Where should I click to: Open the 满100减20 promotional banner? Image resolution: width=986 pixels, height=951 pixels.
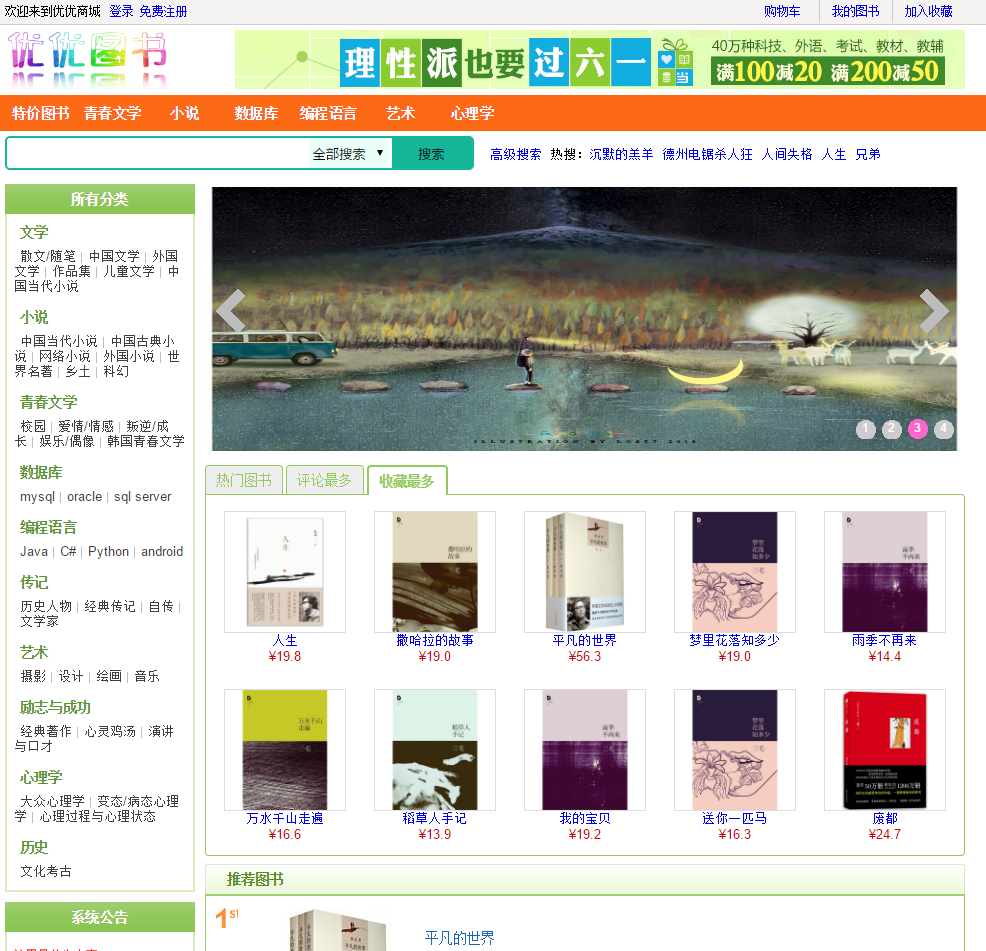pos(600,60)
